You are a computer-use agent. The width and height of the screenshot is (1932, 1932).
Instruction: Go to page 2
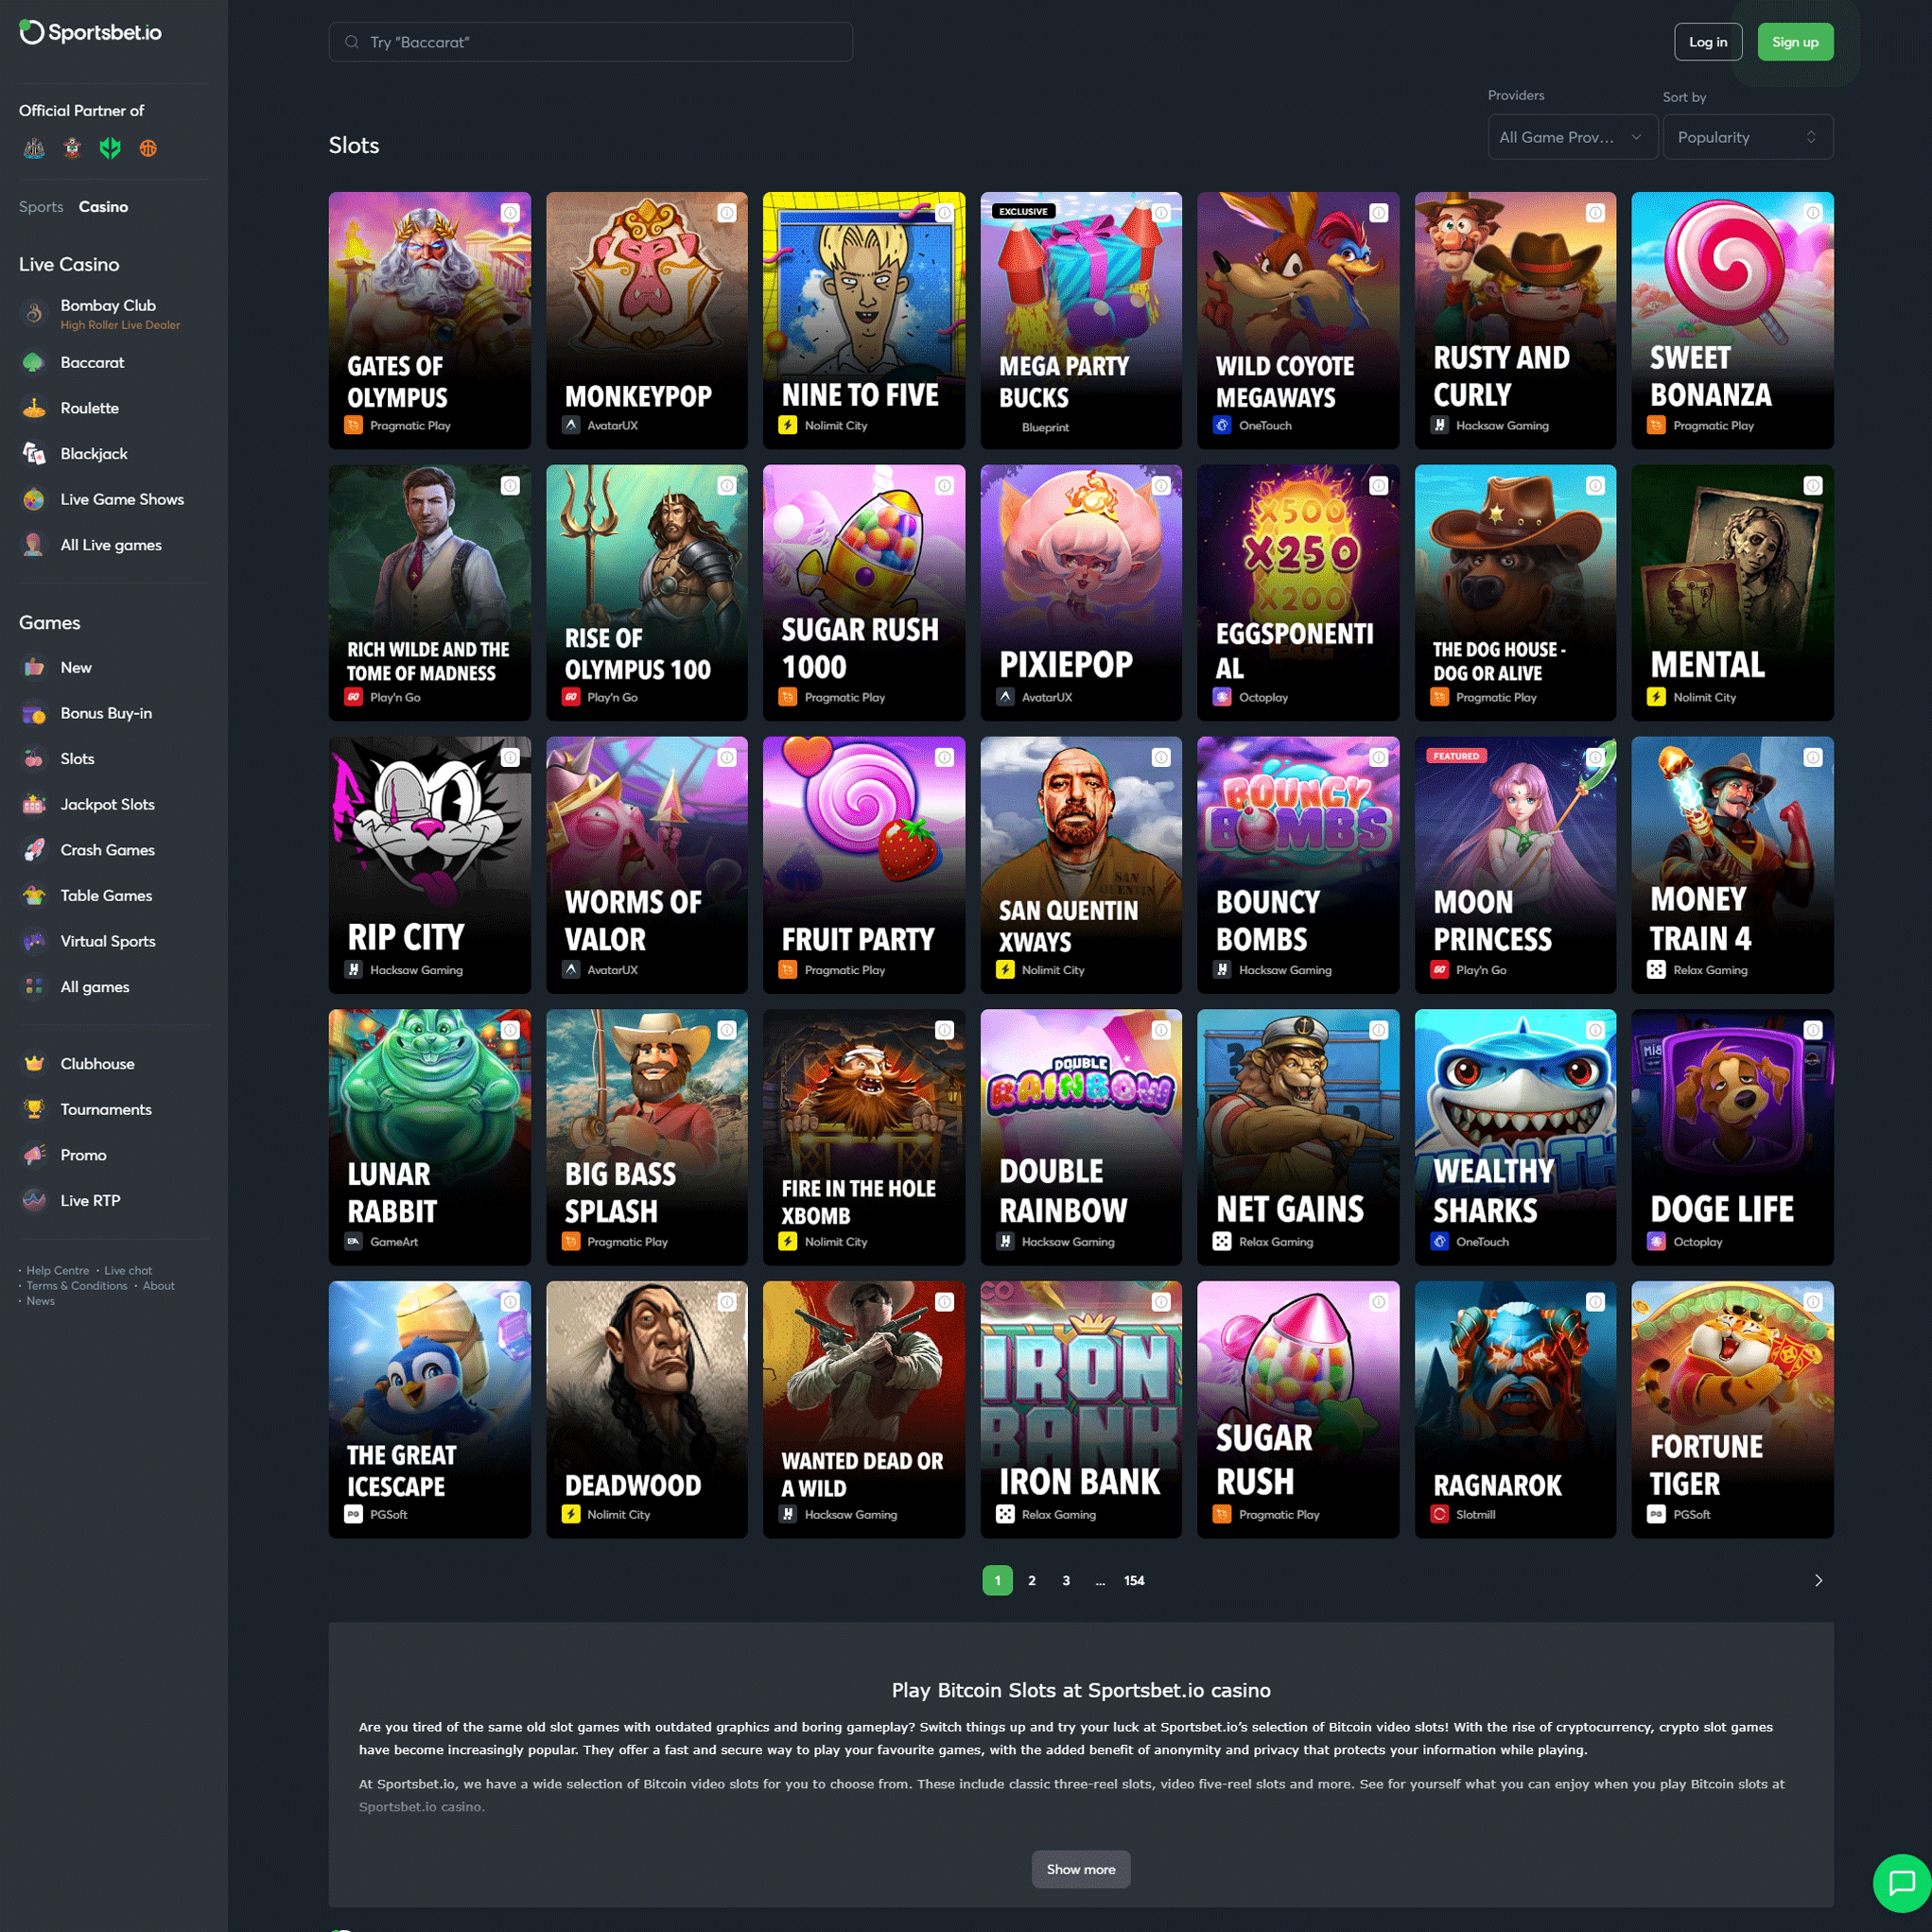coord(1032,1580)
